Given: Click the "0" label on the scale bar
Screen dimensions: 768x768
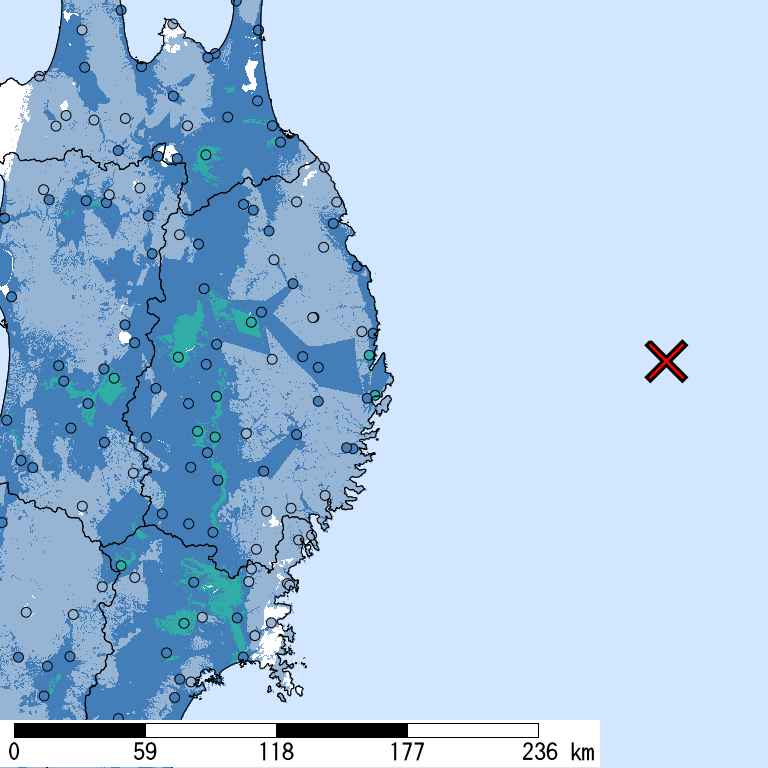Looking at the screenshot, I should (x=15, y=752).
